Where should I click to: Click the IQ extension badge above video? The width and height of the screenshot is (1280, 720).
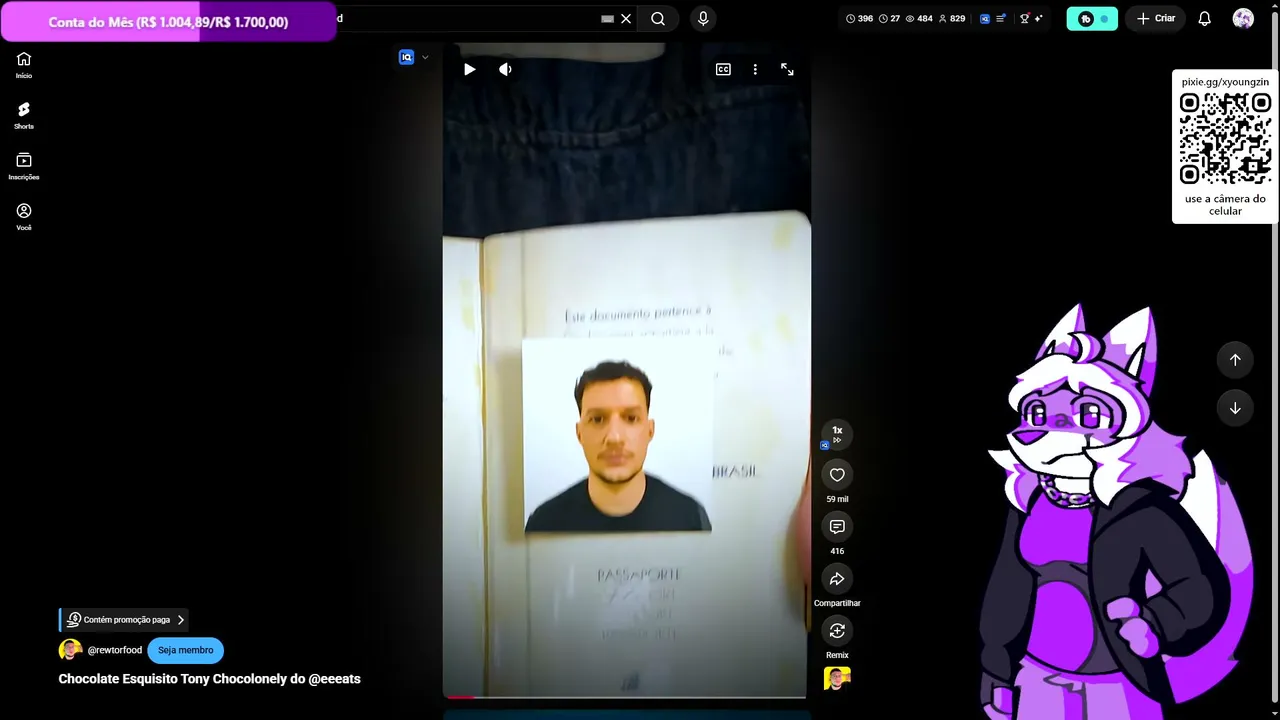click(x=406, y=57)
